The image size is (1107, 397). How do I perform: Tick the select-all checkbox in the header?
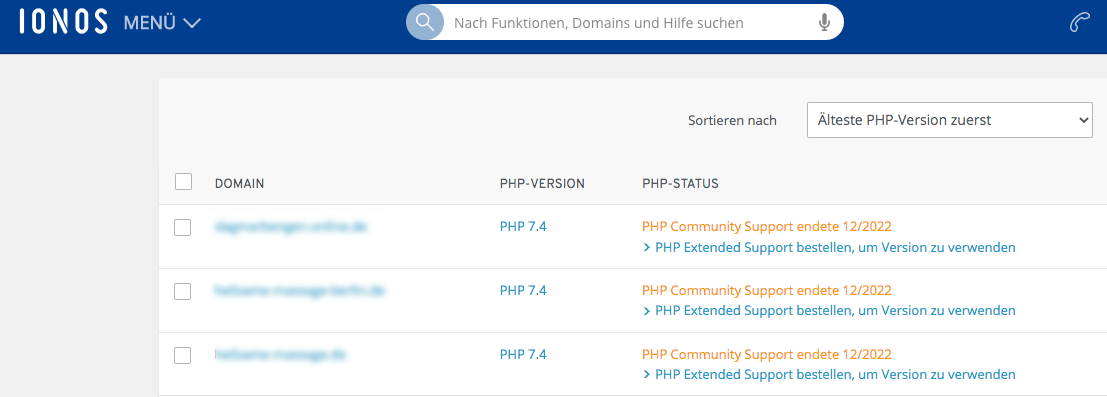[x=183, y=182]
